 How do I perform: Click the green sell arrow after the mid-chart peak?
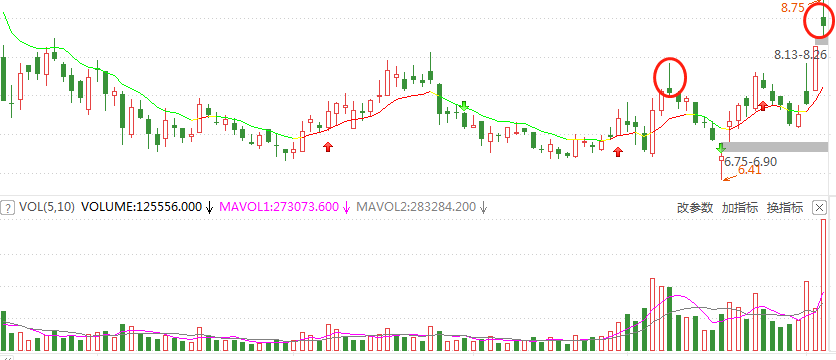[x=464, y=106]
